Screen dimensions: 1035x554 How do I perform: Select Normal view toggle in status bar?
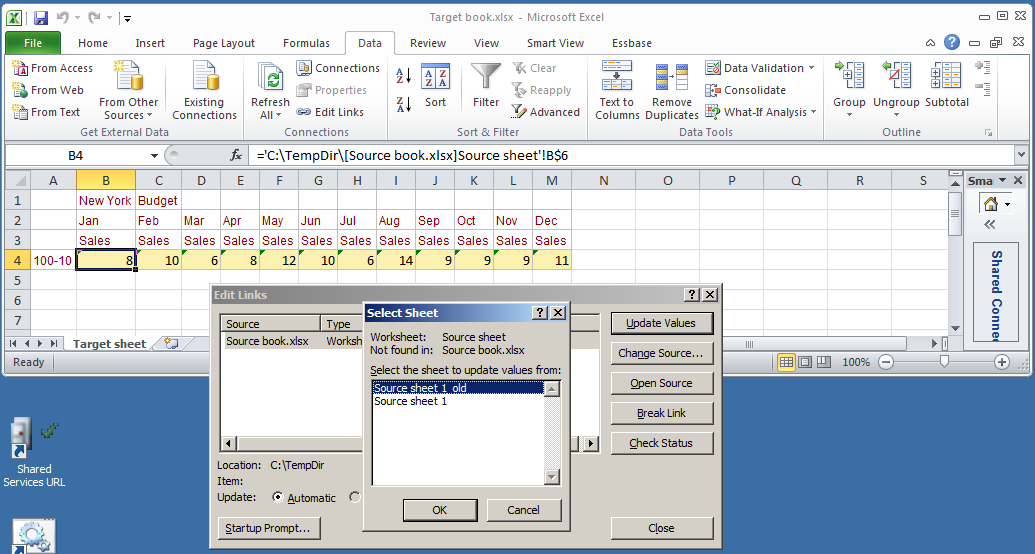[785, 362]
